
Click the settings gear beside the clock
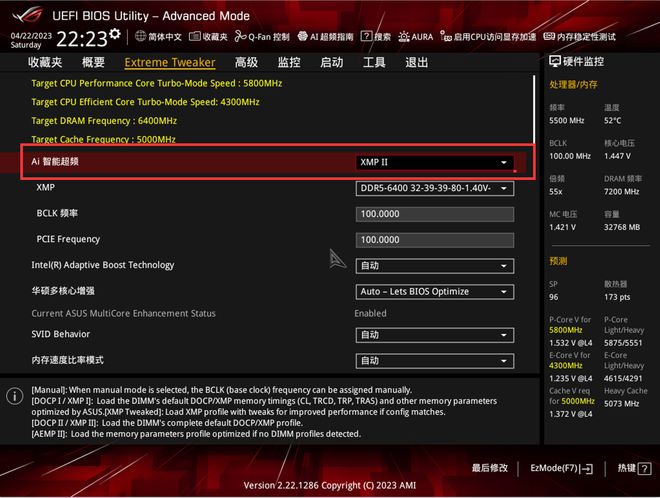tap(115, 34)
